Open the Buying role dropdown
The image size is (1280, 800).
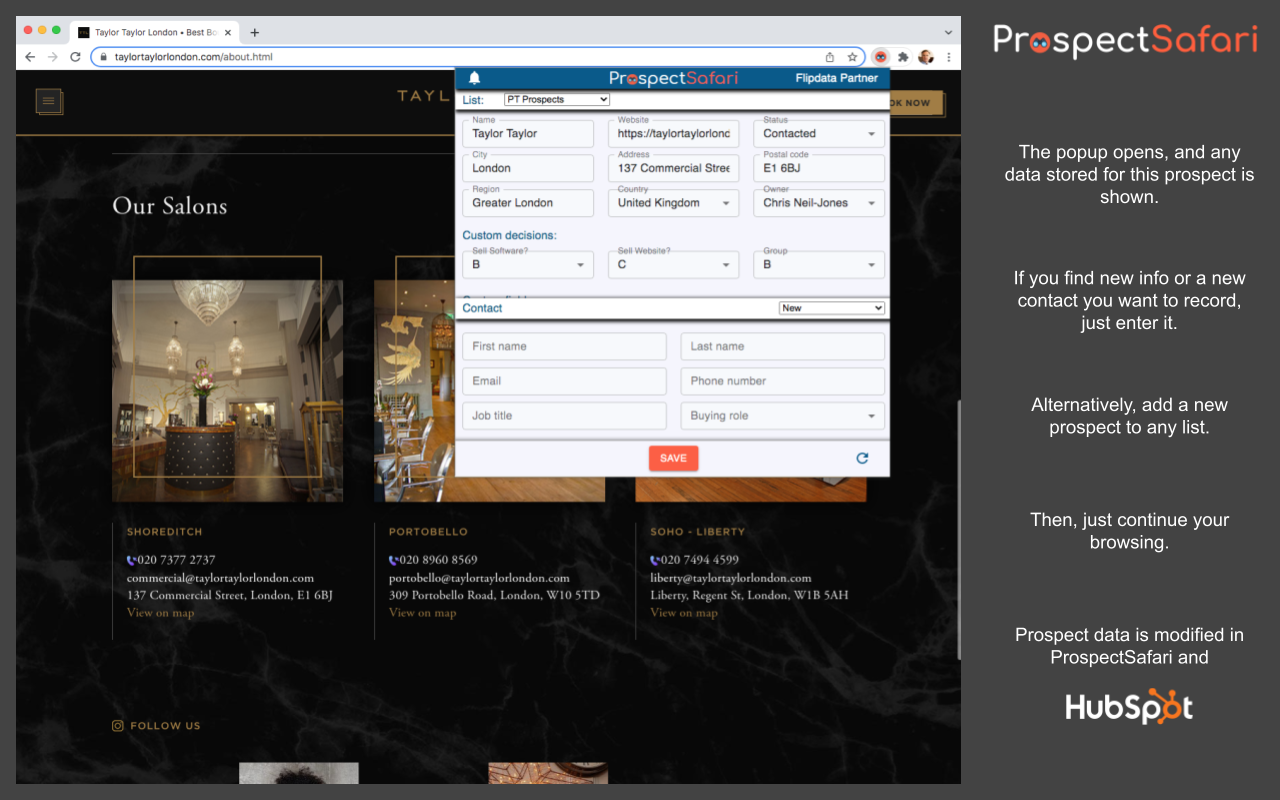[782, 416]
